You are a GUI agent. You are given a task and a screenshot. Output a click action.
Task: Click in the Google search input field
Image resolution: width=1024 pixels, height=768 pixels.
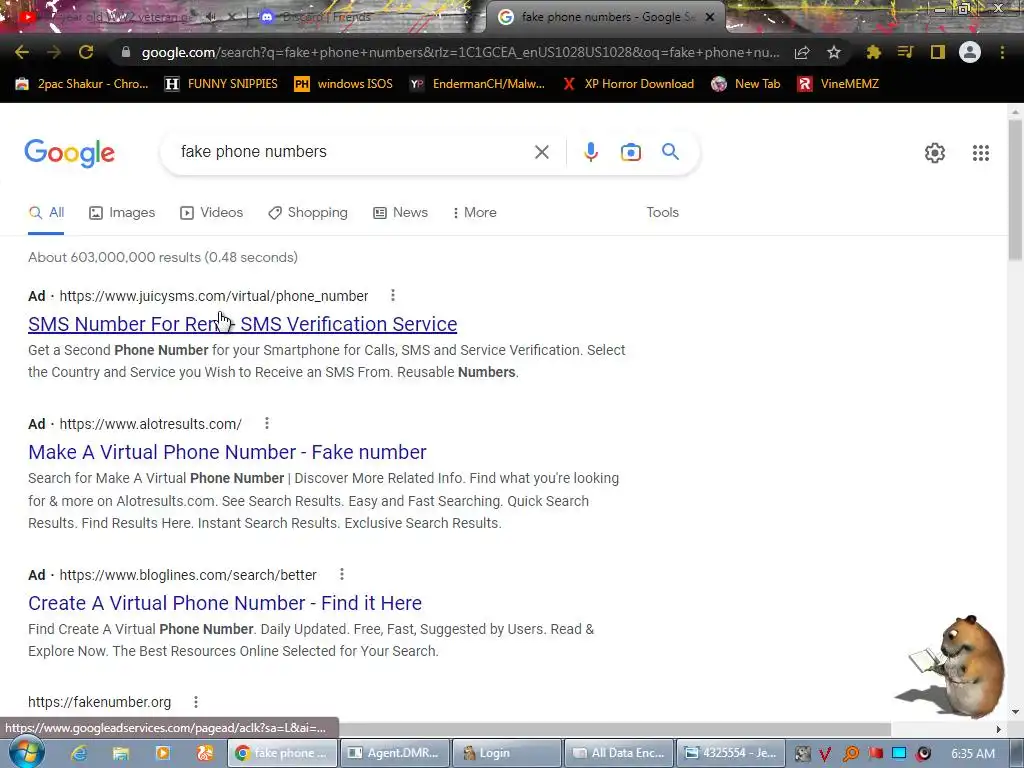(x=353, y=152)
